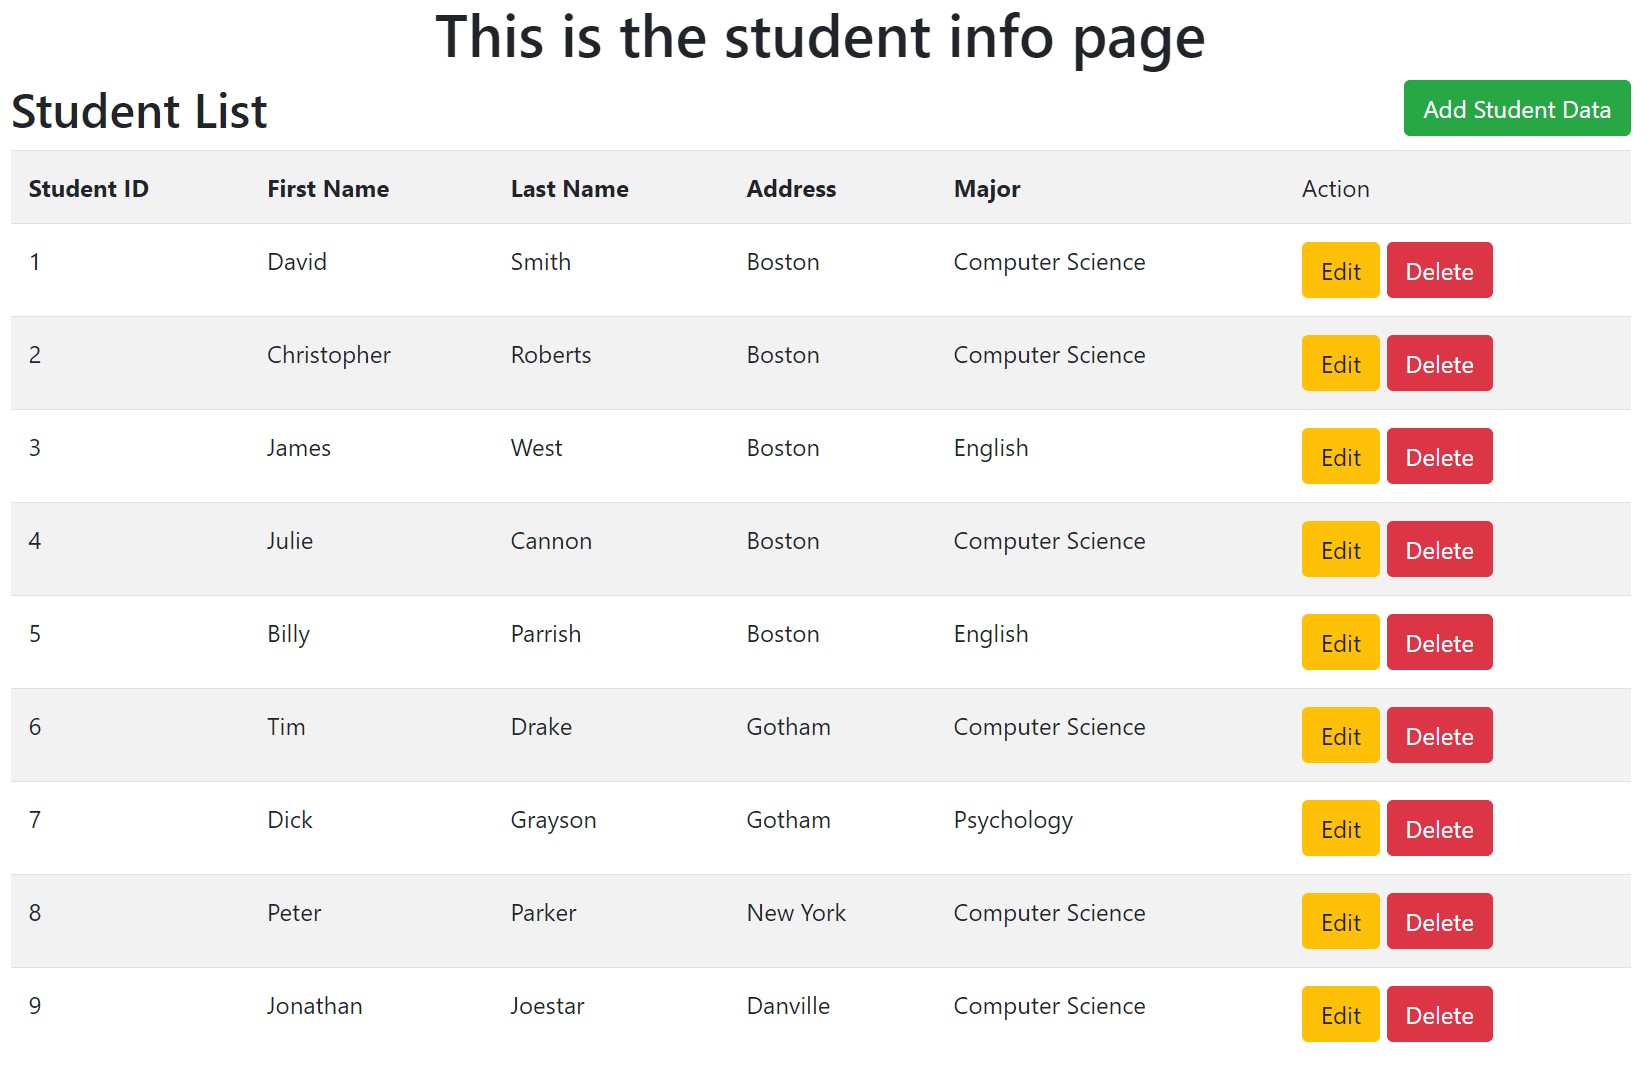The width and height of the screenshot is (1650, 1074).
Task: Edit Julie Cannon's student data
Action: (1340, 549)
